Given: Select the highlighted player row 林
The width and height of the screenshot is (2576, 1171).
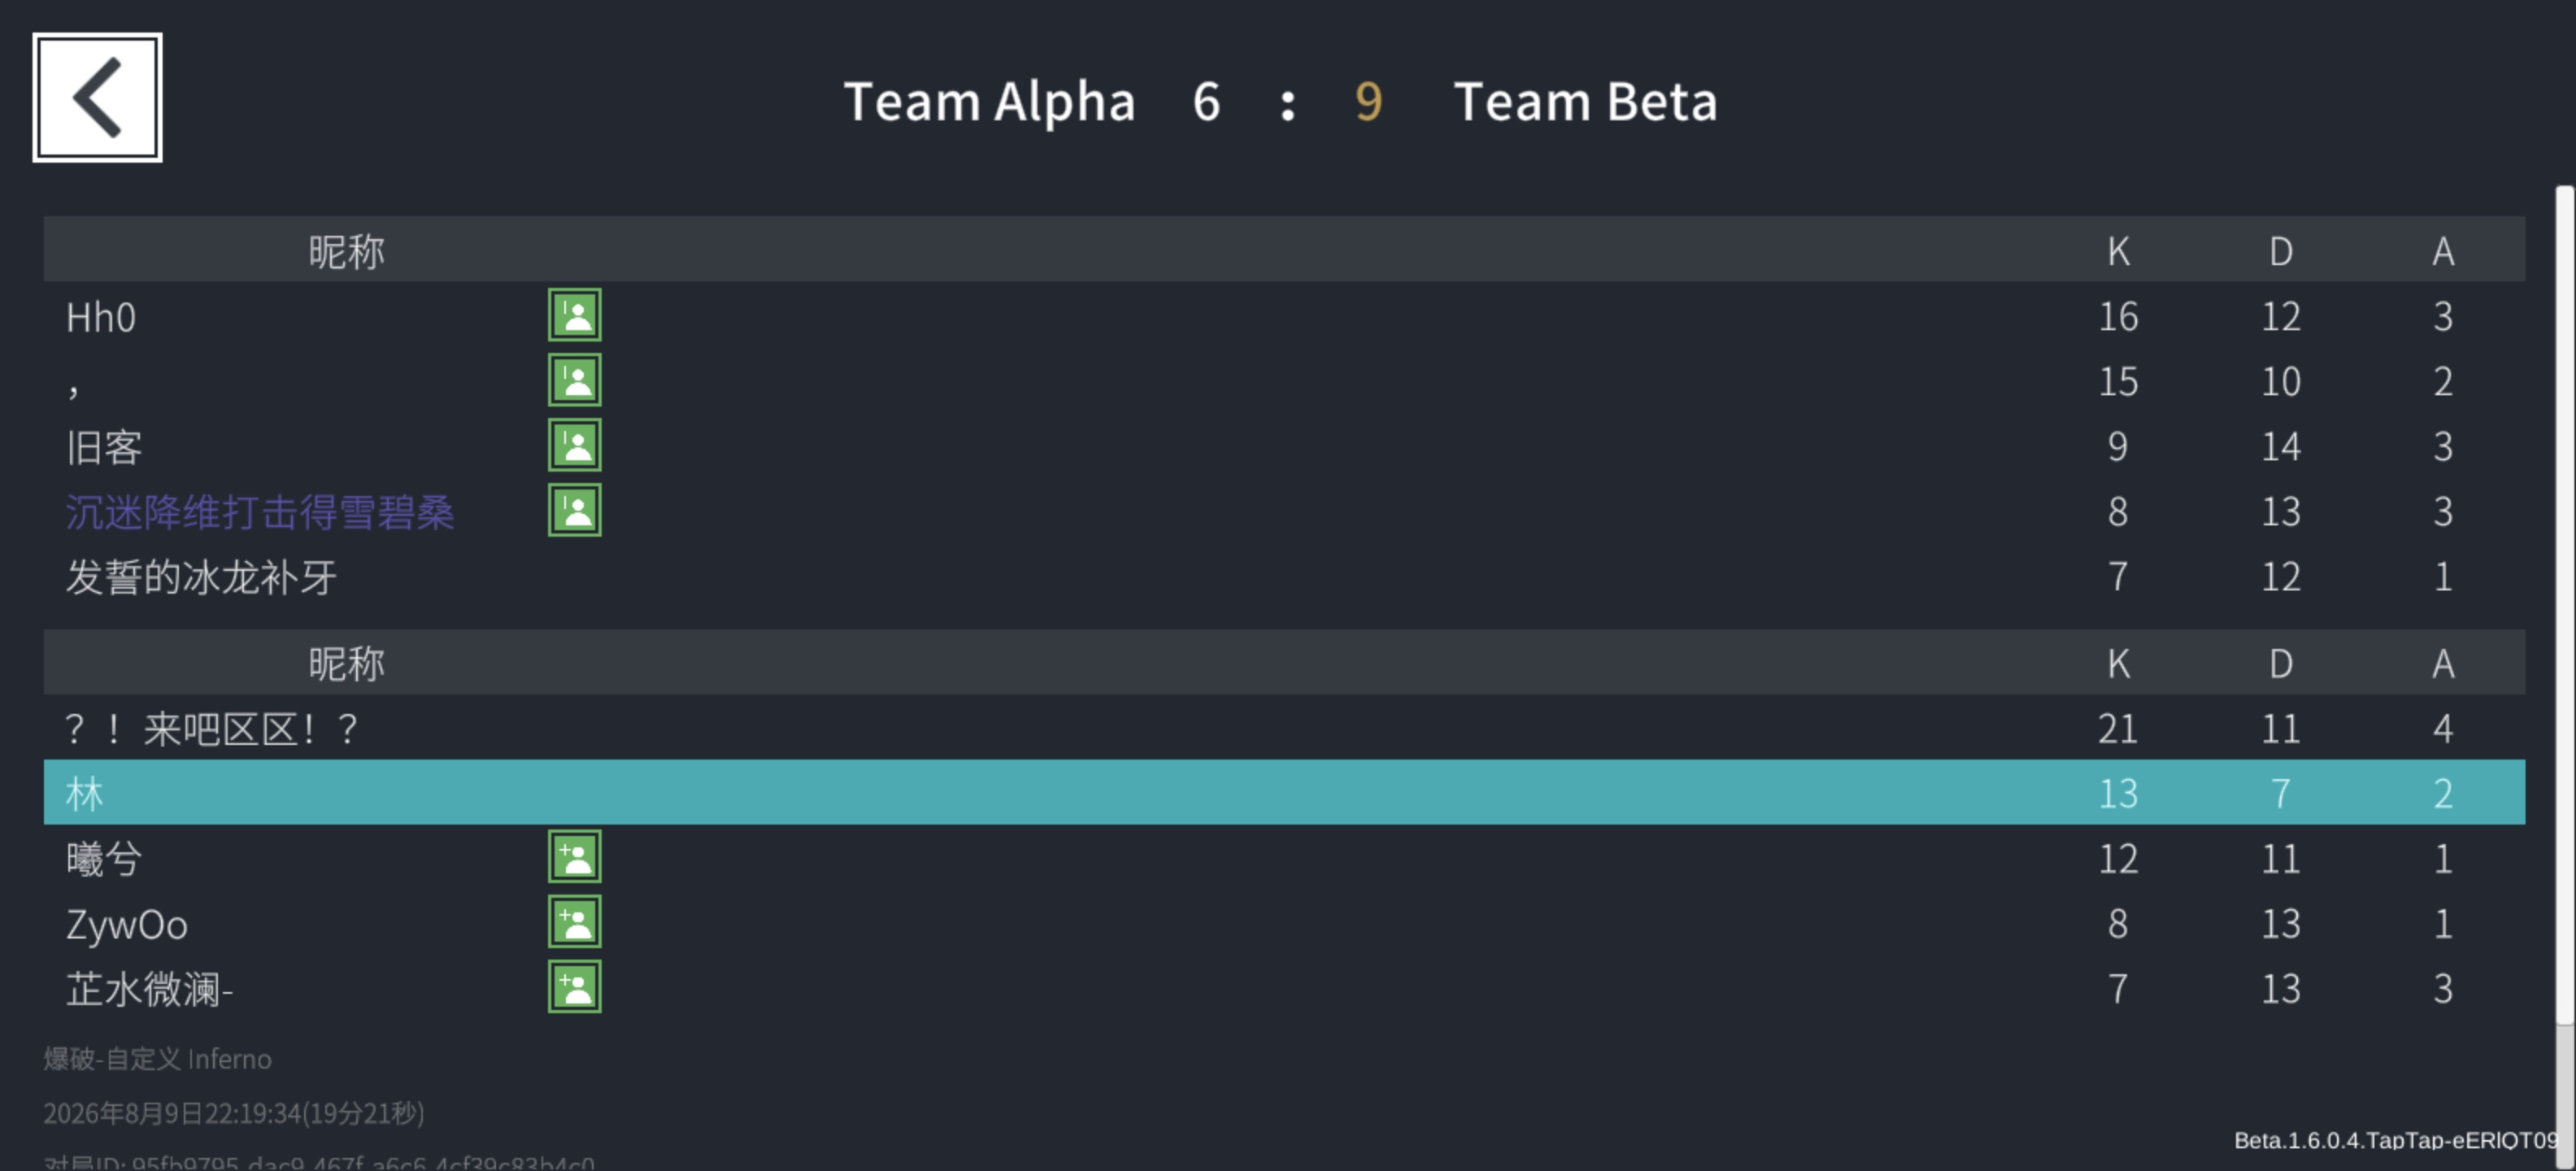Looking at the screenshot, I should (1284, 793).
